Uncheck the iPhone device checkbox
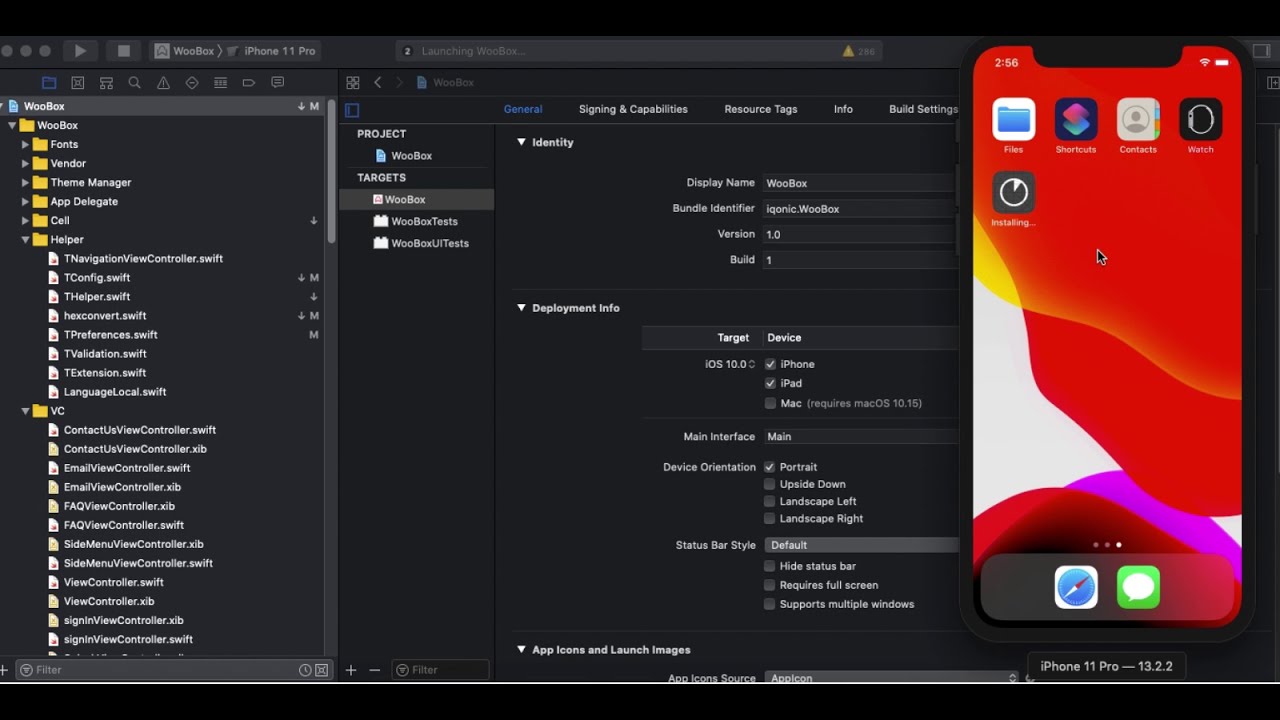 [x=770, y=364]
